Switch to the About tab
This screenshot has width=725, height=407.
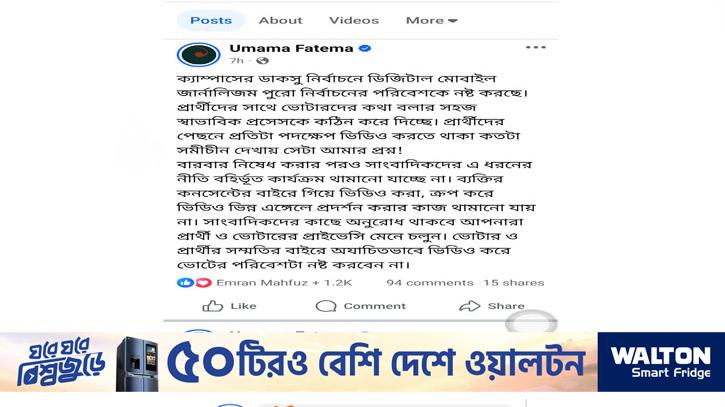[x=281, y=20]
